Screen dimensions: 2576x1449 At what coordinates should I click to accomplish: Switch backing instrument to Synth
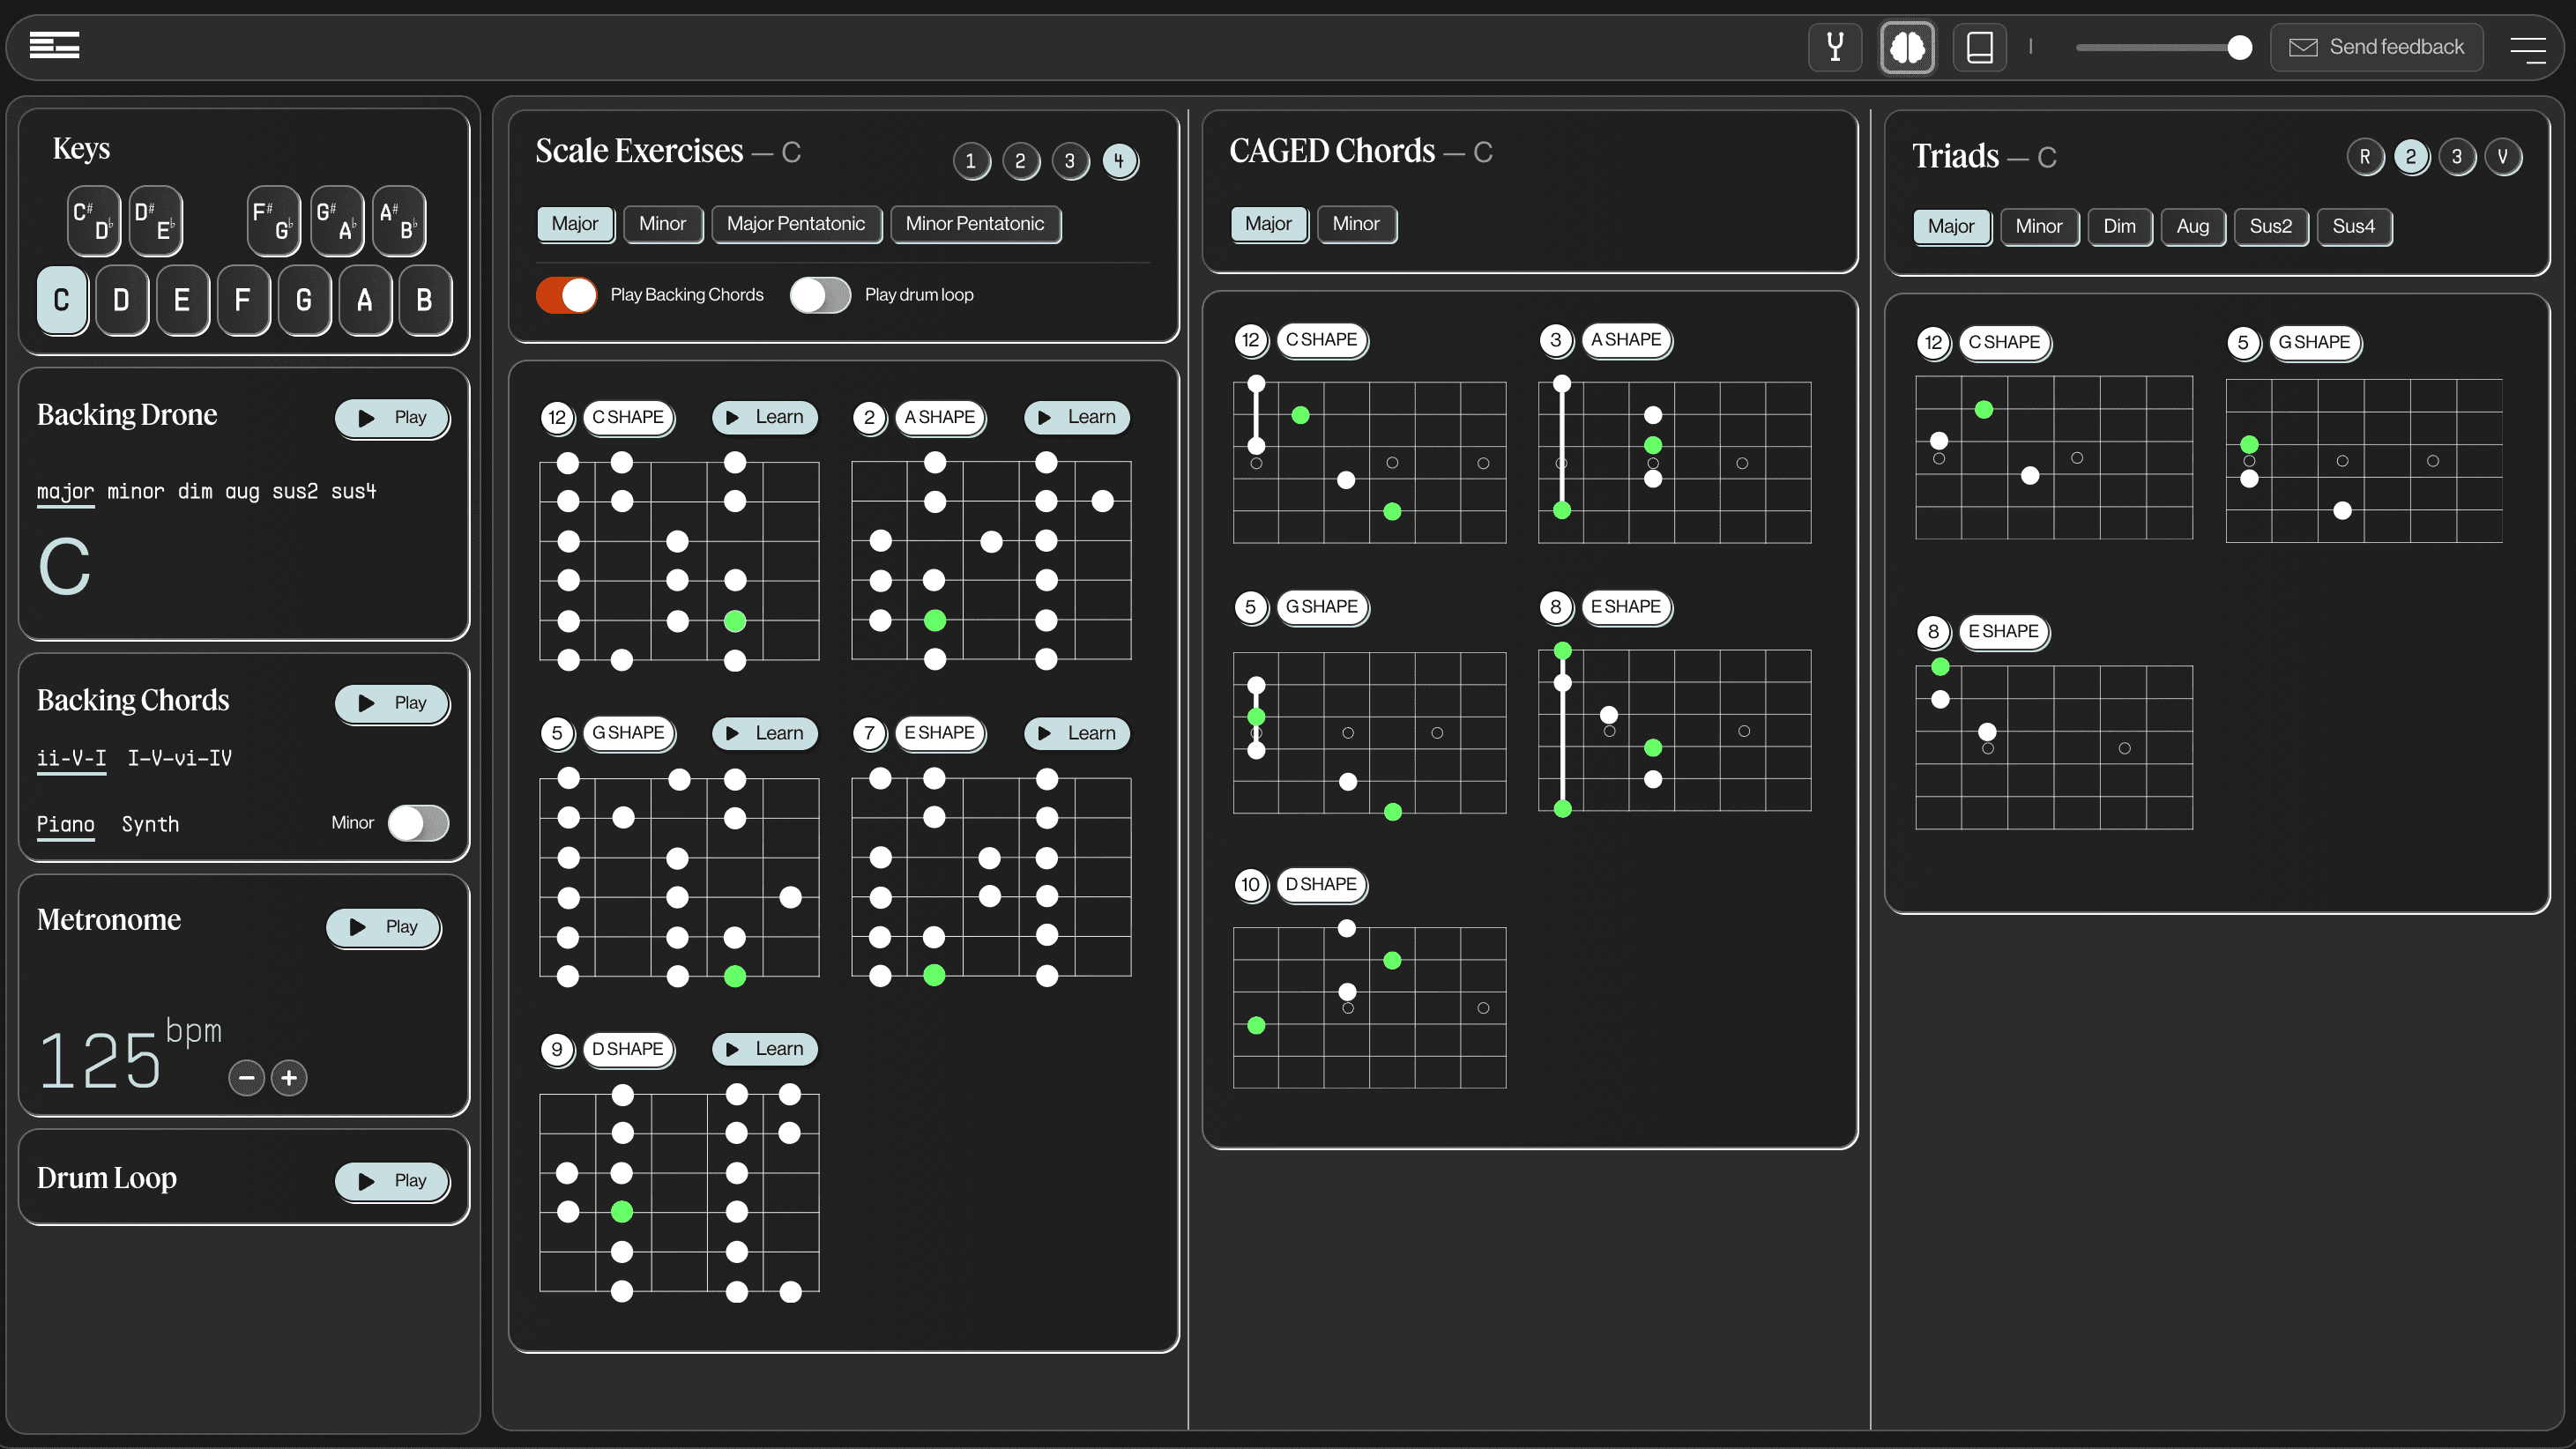coord(150,824)
